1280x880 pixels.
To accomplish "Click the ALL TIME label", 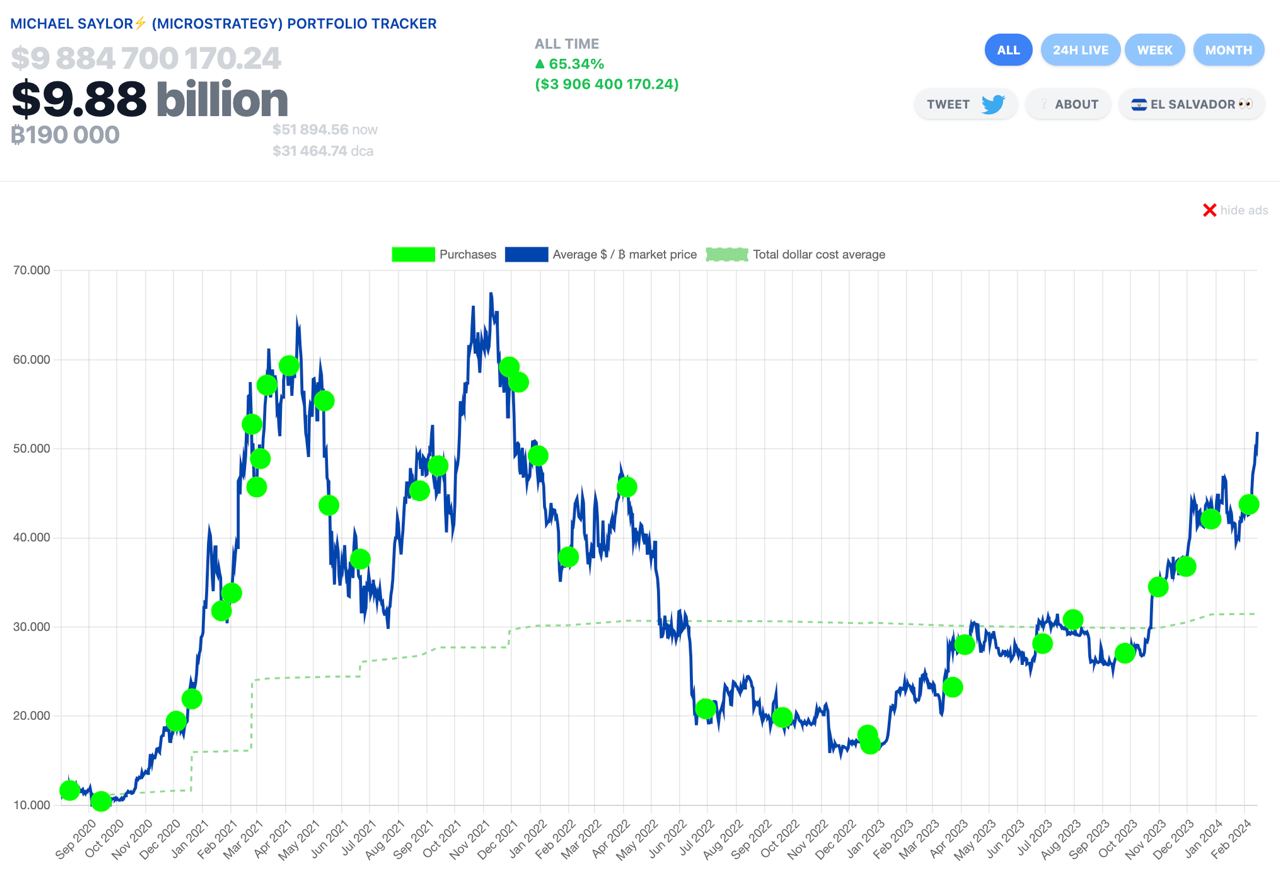I will coord(567,44).
